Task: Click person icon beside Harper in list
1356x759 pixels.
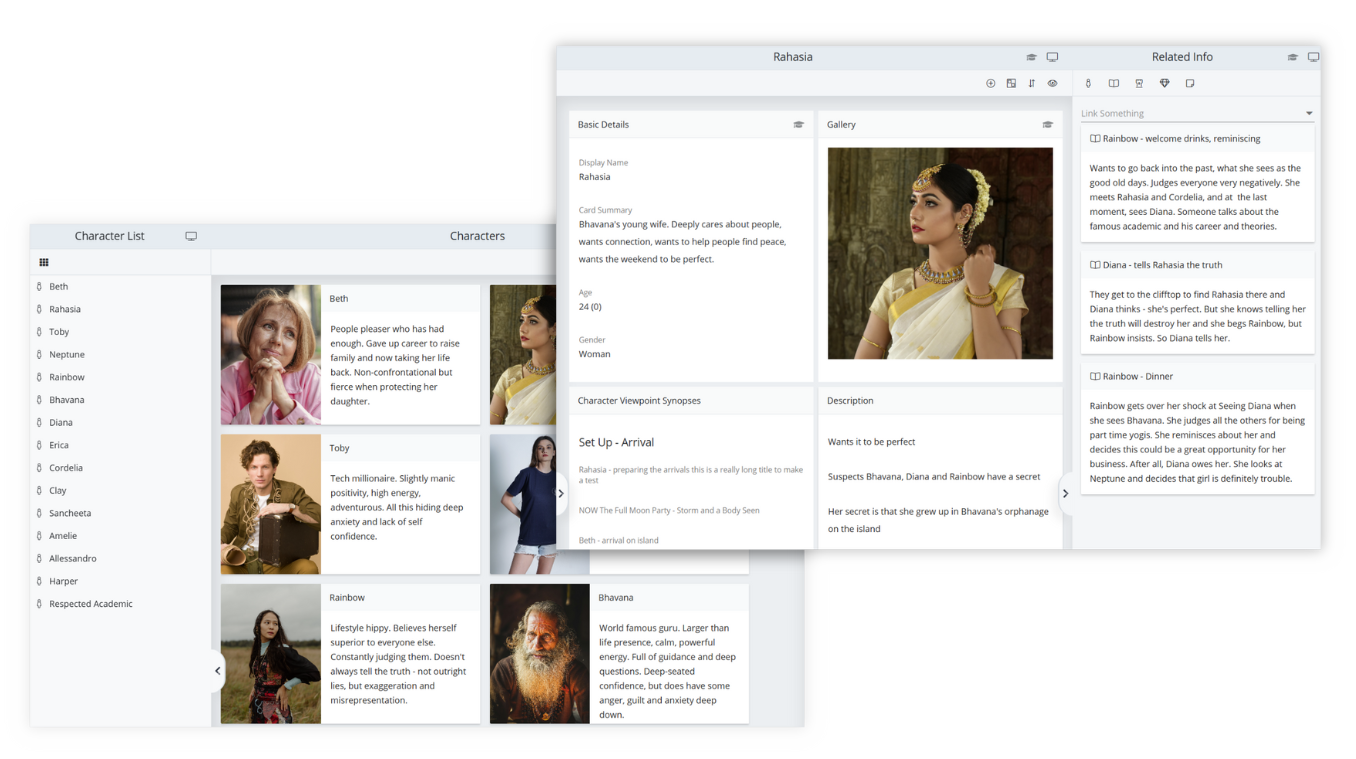Action: 39,581
